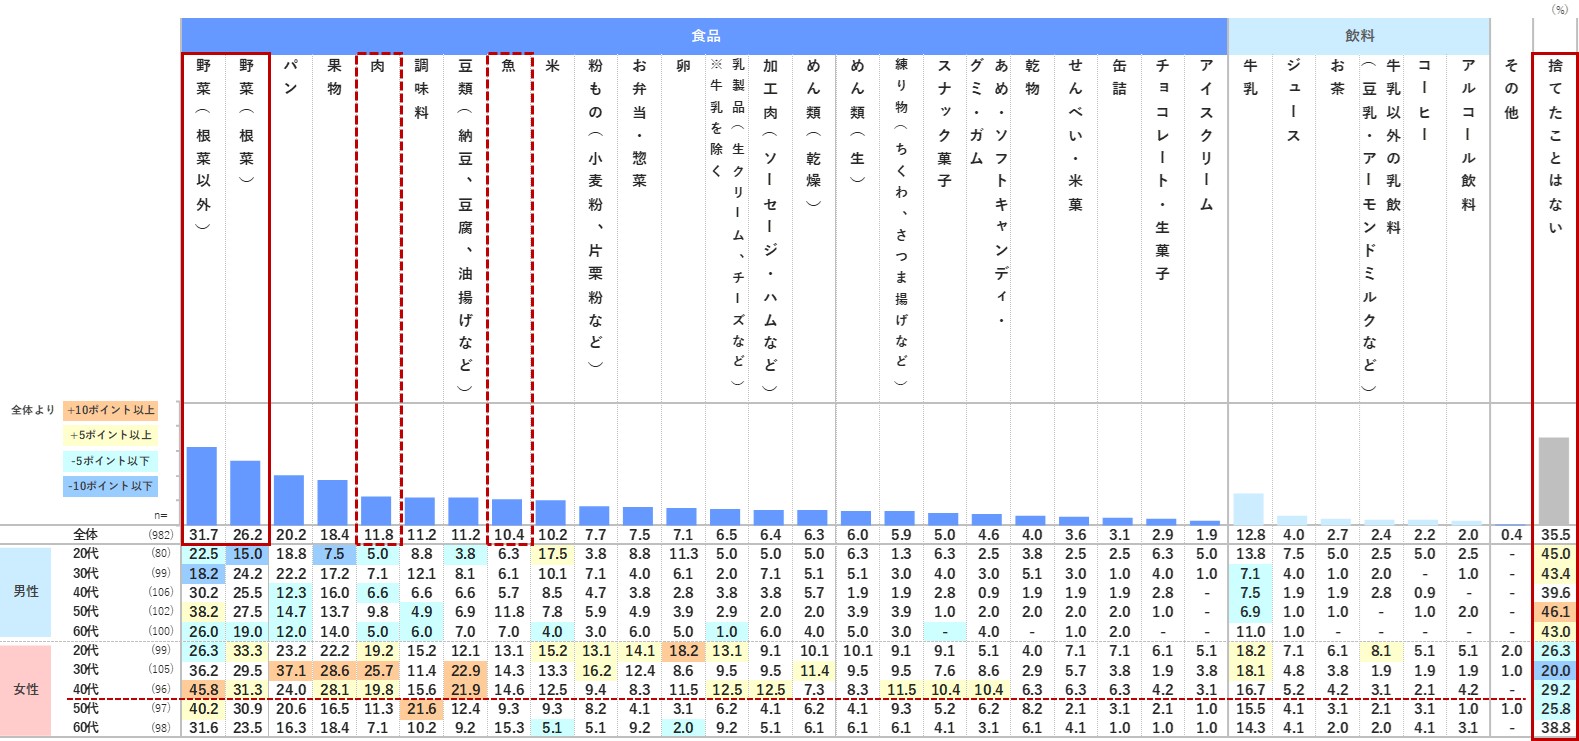
Task: Click the 飲料 category header
Action: click(1359, 36)
